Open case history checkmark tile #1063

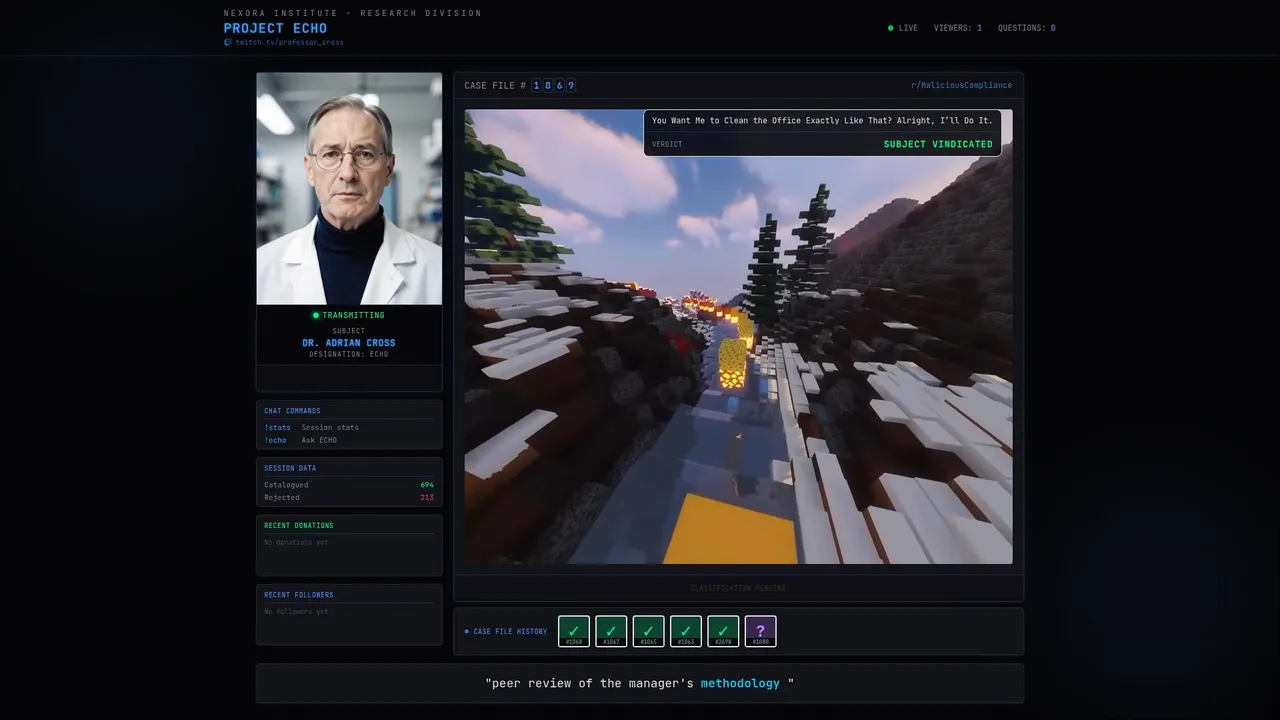coord(686,631)
